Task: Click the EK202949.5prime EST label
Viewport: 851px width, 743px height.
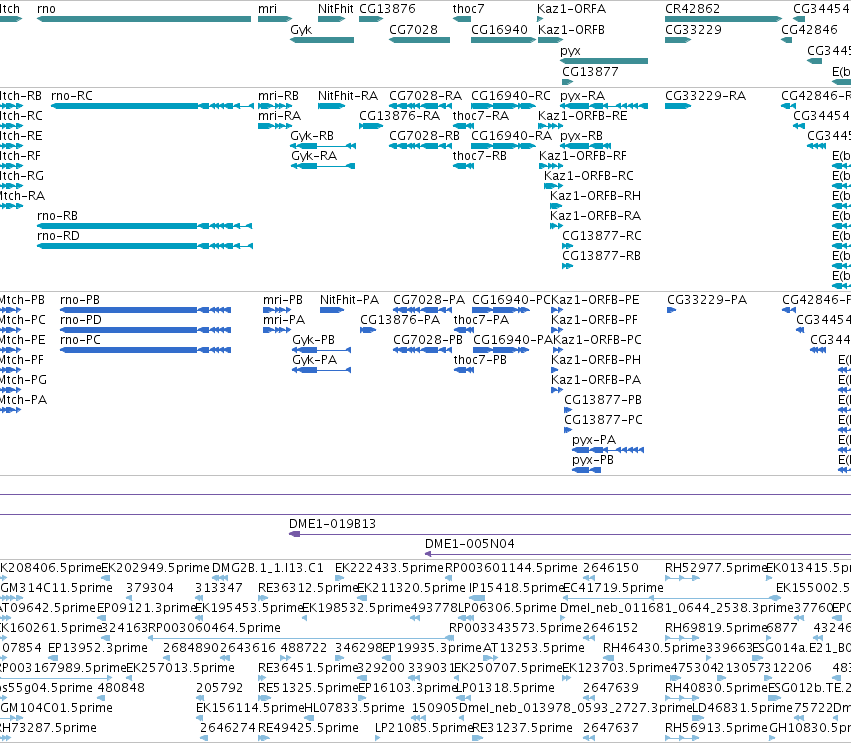Action: (155, 568)
